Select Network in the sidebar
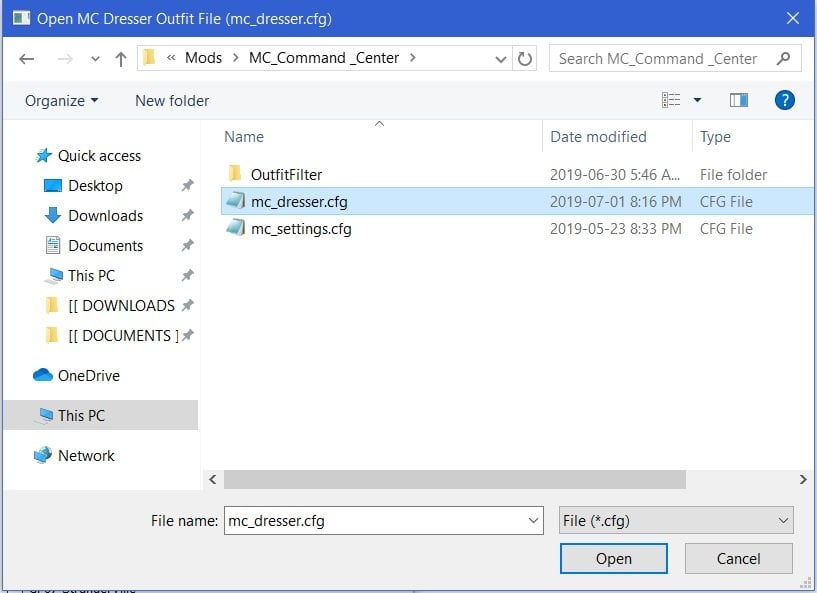Screen dimensions: 817x593 pos(86,455)
